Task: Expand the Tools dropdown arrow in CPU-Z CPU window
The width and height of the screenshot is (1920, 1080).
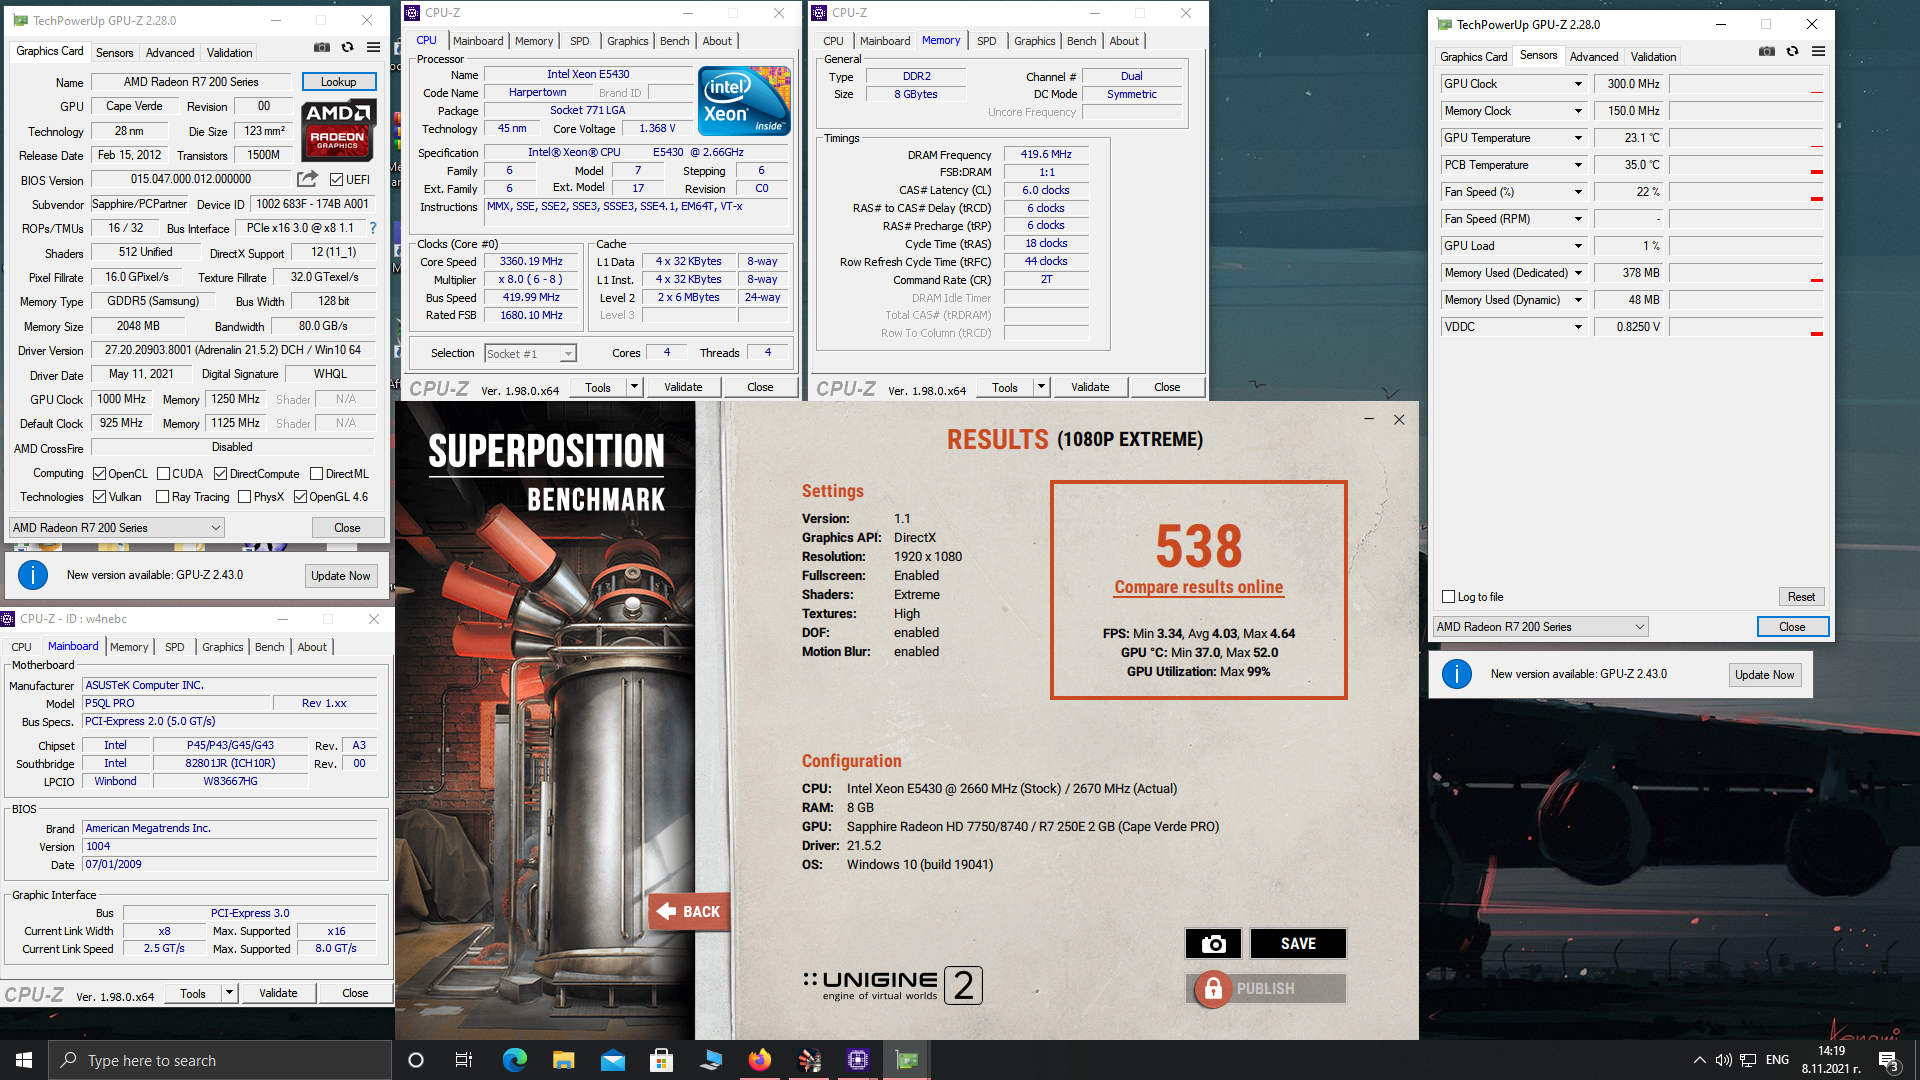Action: pos(634,387)
